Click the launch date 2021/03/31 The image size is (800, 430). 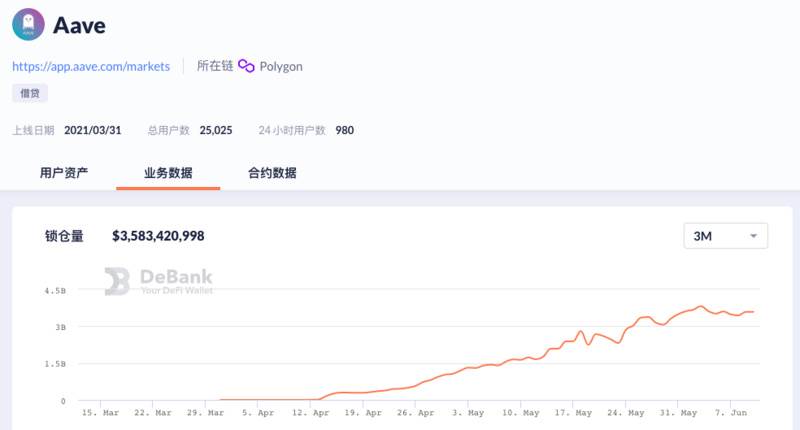92,131
